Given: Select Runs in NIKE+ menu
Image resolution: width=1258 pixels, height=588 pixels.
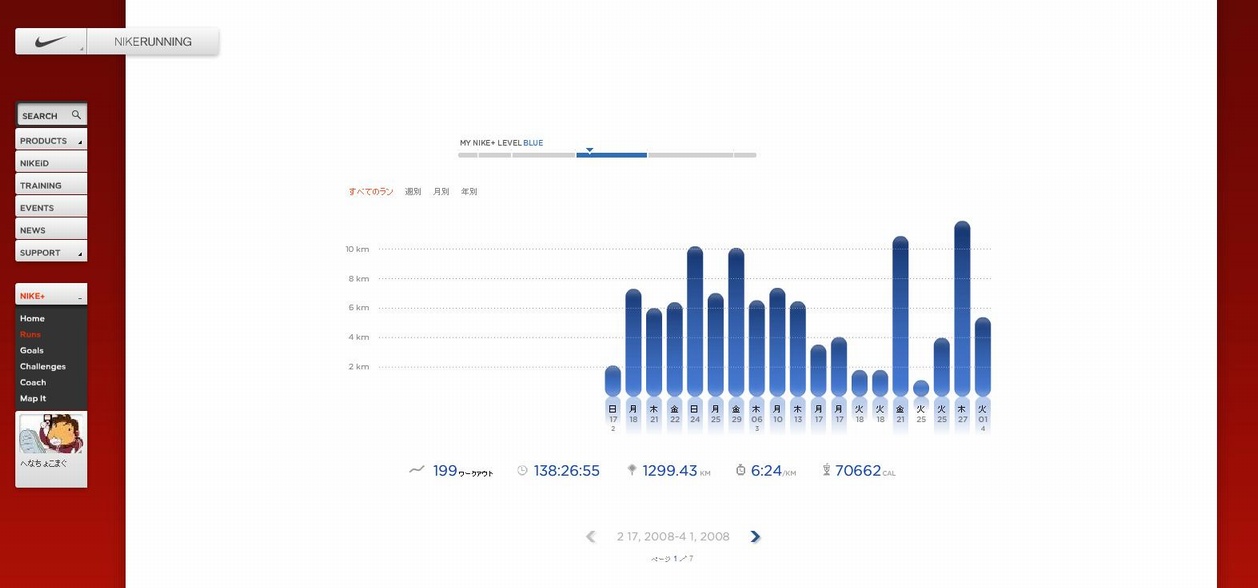Looking at the screenshot, I should 30,334.
